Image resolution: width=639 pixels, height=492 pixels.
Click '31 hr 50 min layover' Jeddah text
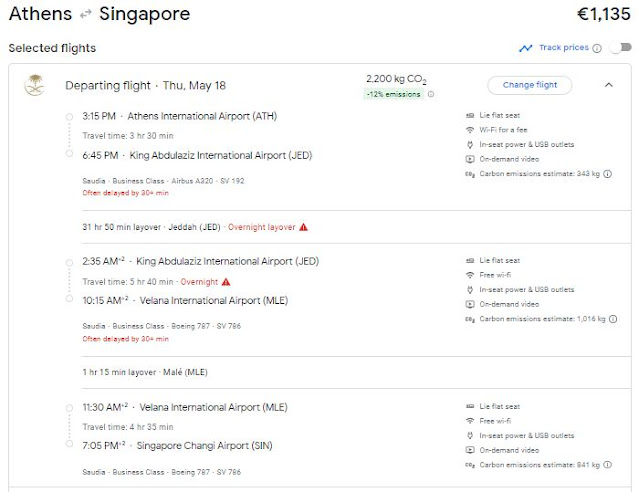pyautogui.click(x=151, y=227)
